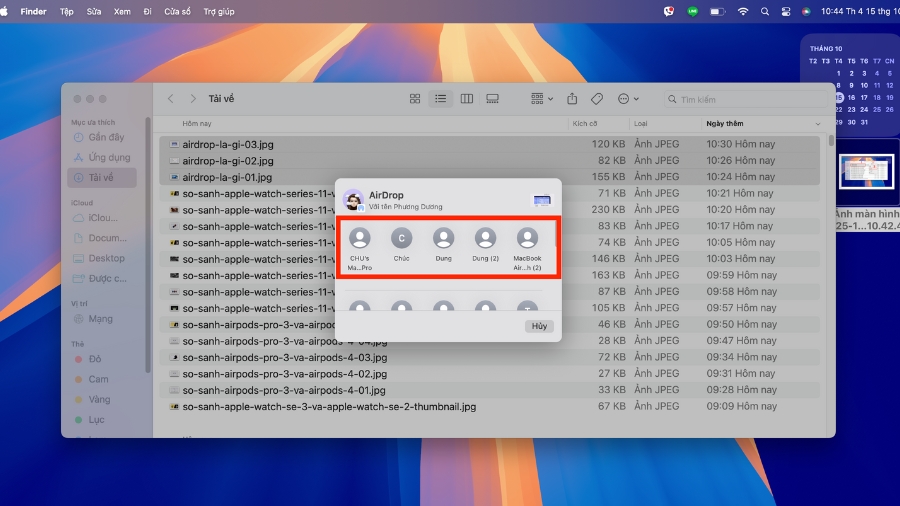Switch to icon grid view

pos(415,99)
